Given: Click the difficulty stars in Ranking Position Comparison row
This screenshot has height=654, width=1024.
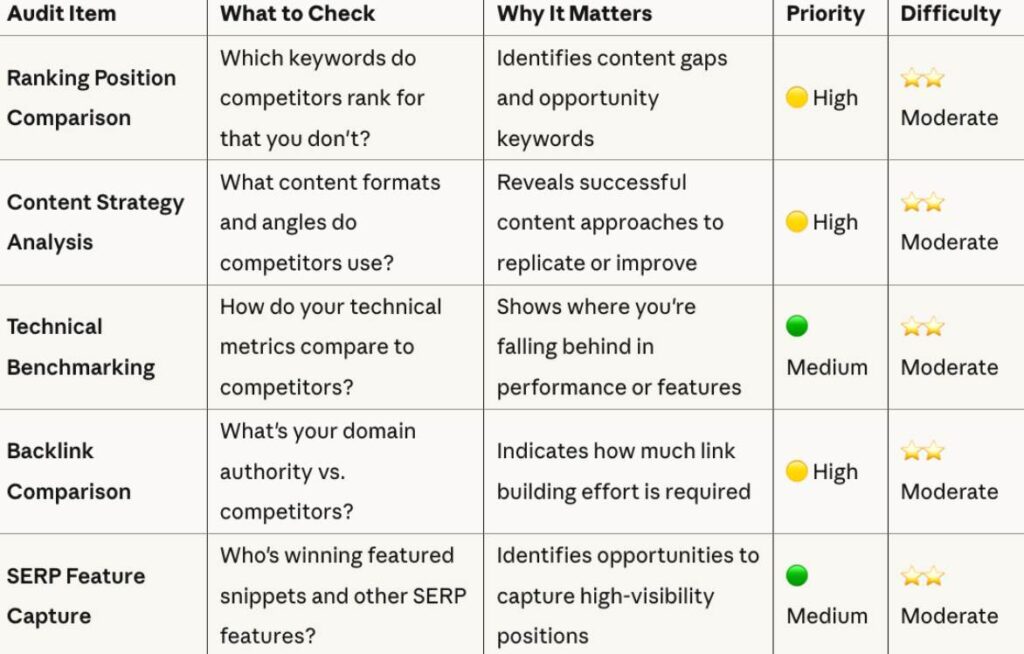Looking at the screenshot, I should click(x=922, y=78).
